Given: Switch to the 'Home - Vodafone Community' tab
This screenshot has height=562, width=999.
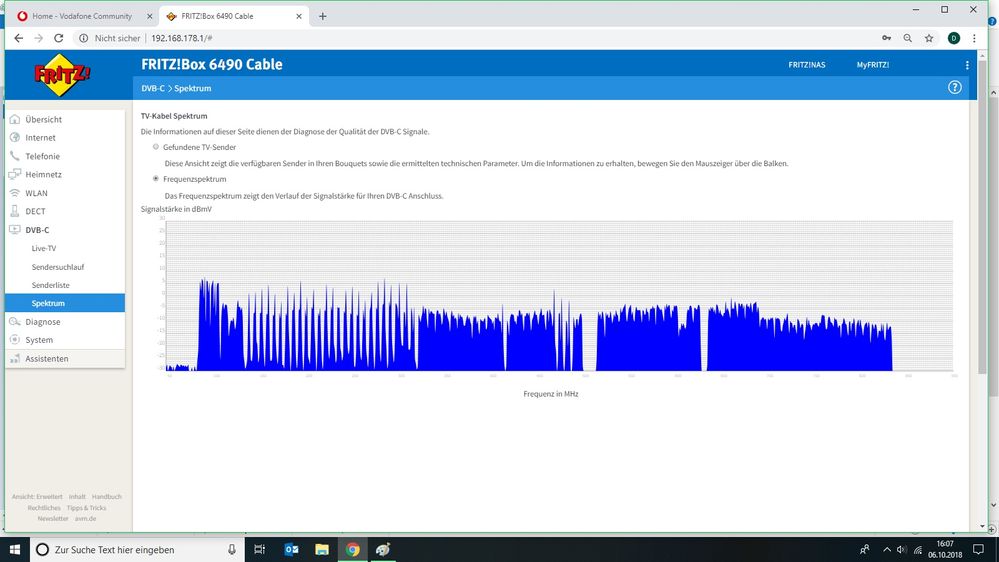Looking at the screenshot, I should (x=82, y=16).
